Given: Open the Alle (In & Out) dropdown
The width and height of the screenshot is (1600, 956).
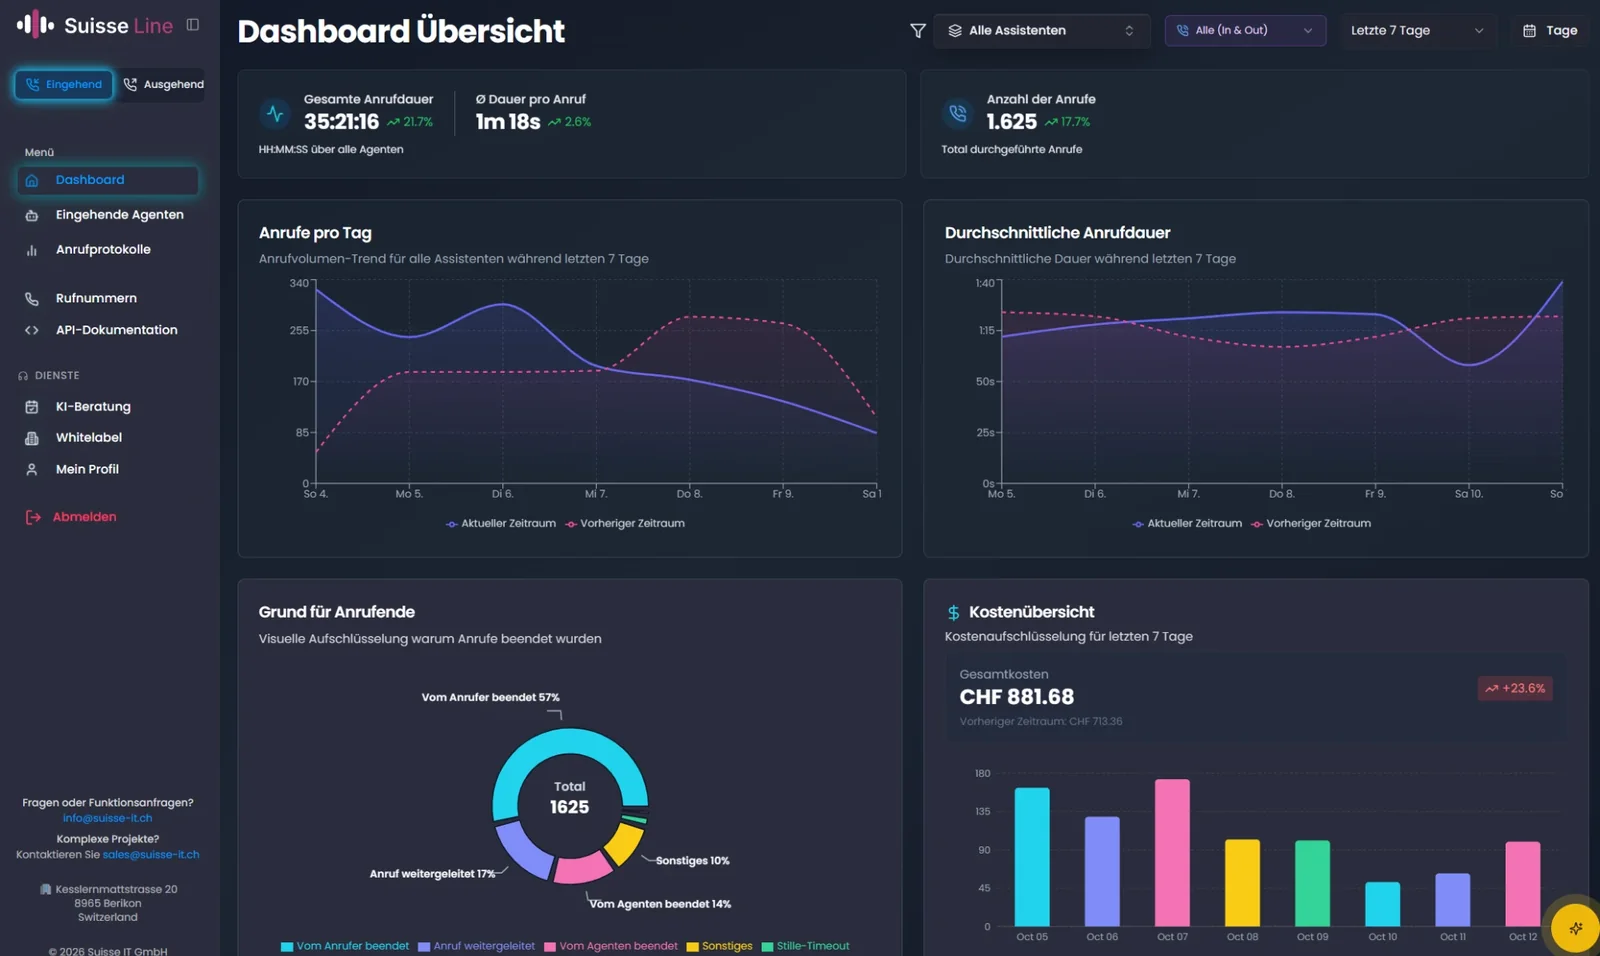Looking at the screenshot, I should point(1245,31).
